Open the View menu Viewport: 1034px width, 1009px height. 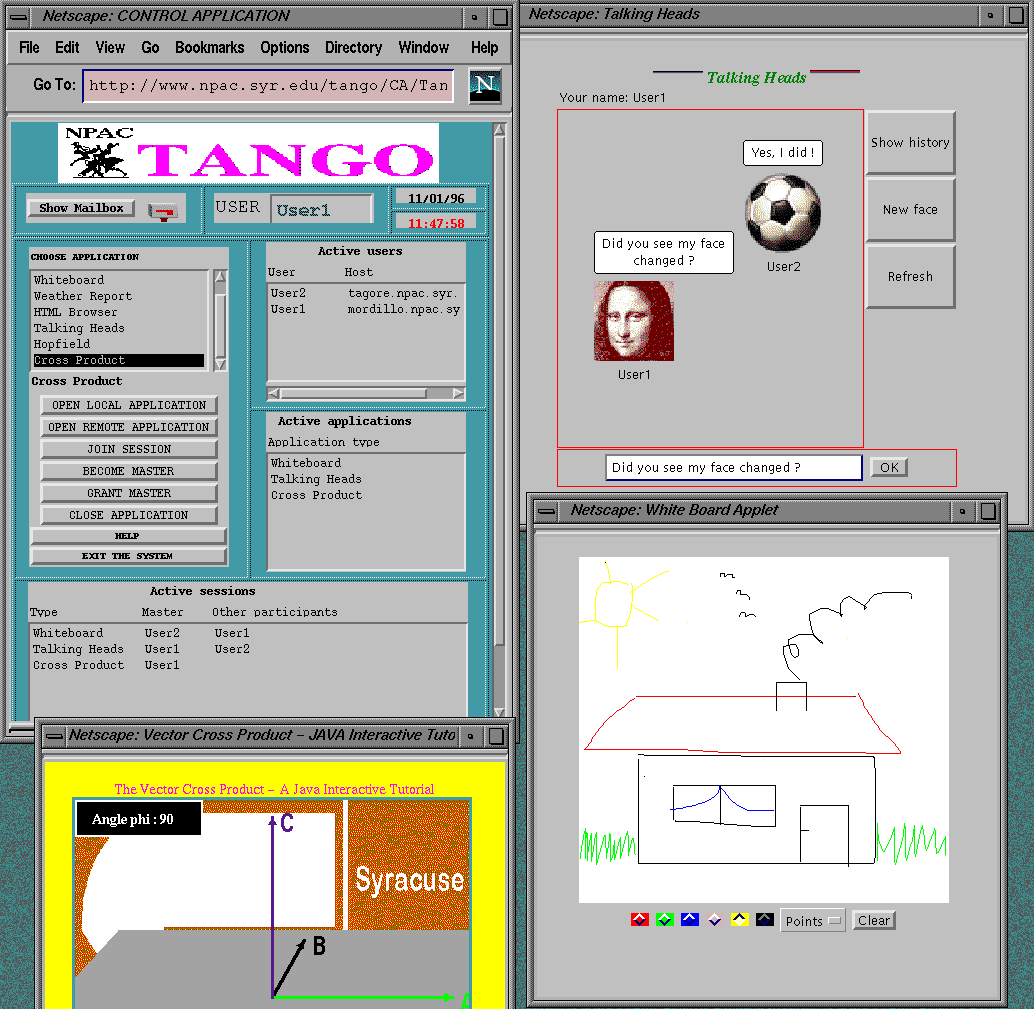click(x=110, y=47)
